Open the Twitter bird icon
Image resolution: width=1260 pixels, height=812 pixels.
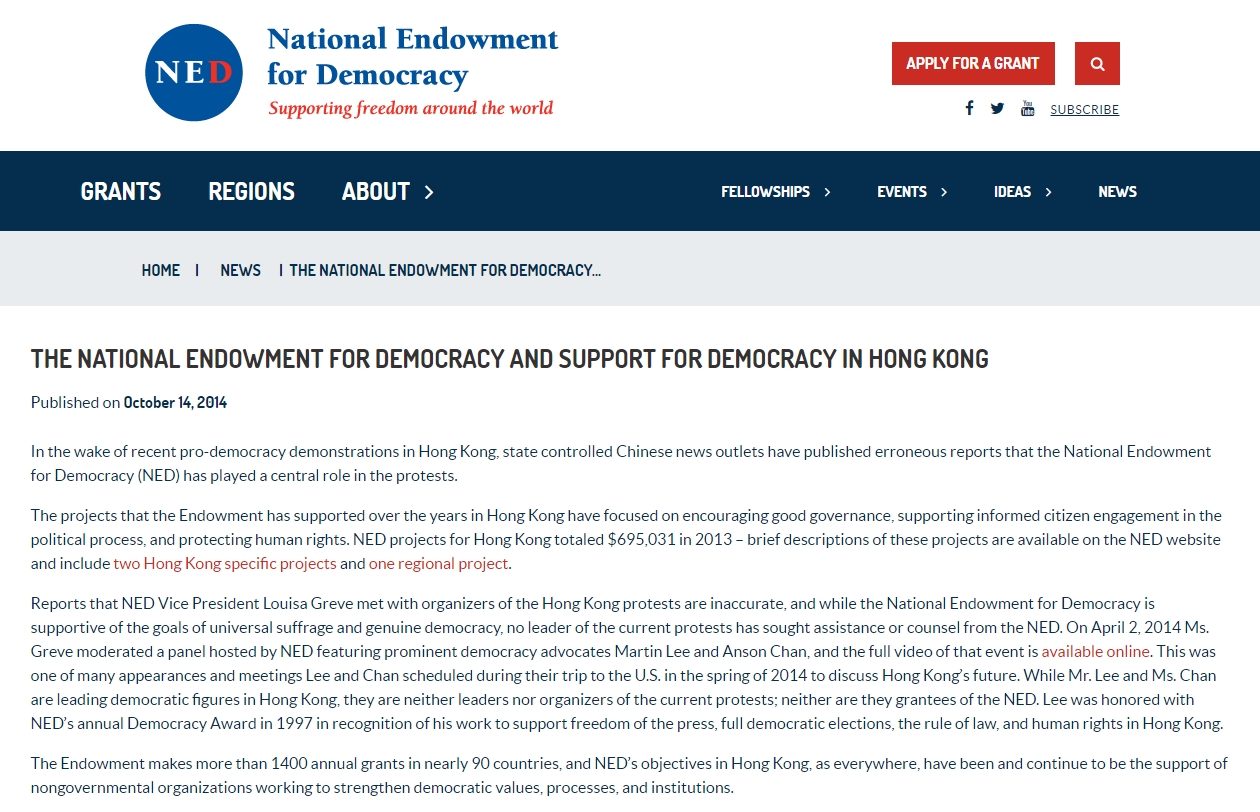click(997, 108)
